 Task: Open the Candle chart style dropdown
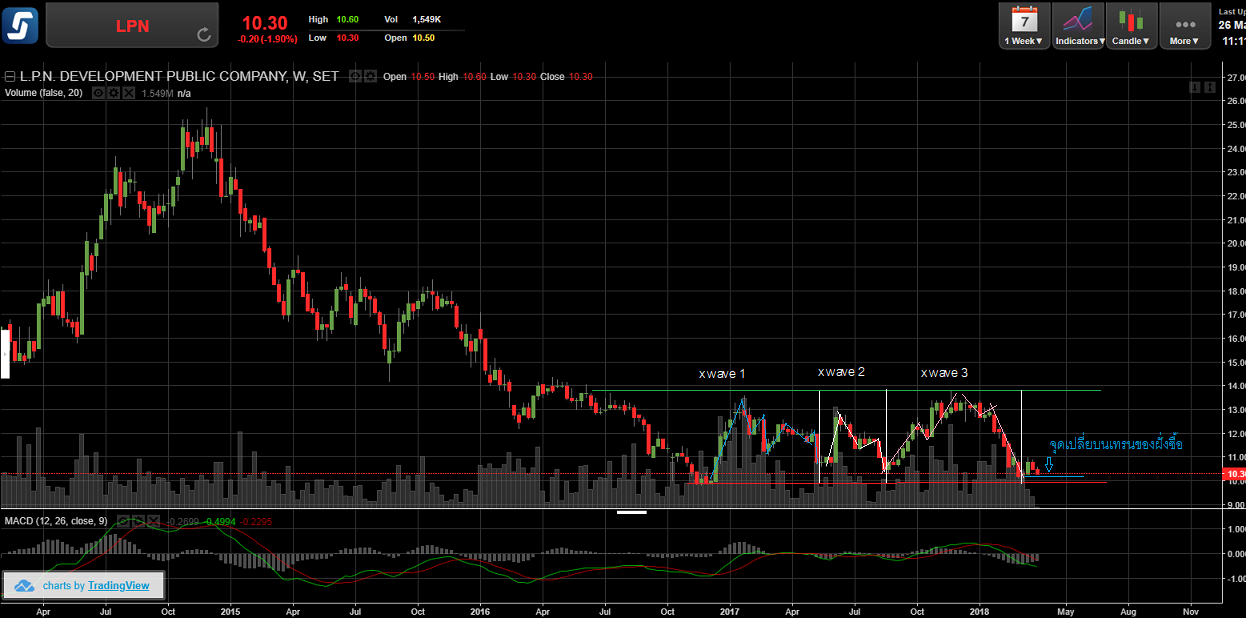[x=1132, y=26]
